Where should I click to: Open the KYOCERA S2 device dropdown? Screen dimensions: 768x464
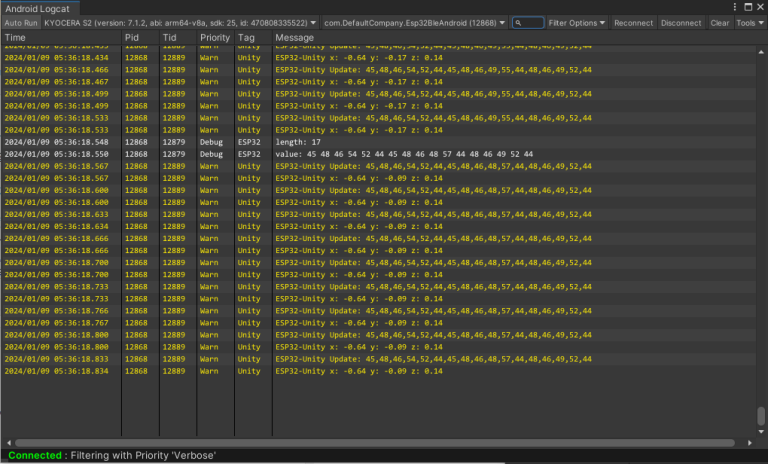180,23
